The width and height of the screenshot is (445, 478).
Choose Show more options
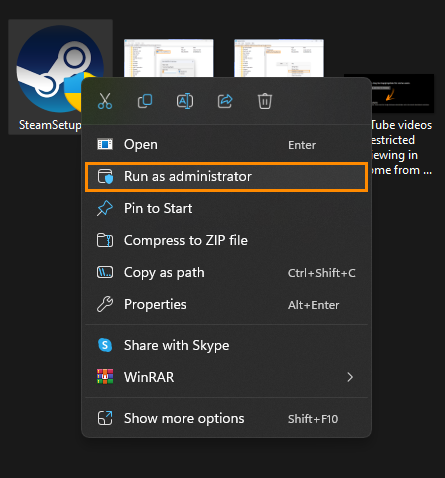pos(227,419)
